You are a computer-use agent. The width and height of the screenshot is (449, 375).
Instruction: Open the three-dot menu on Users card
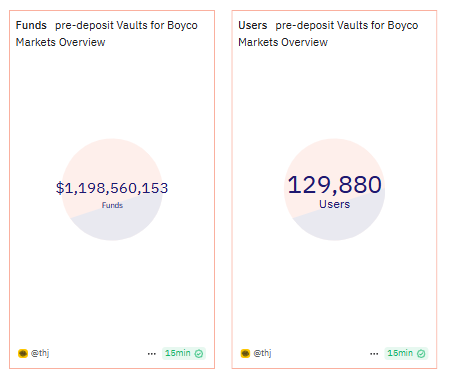click(374, 354)
